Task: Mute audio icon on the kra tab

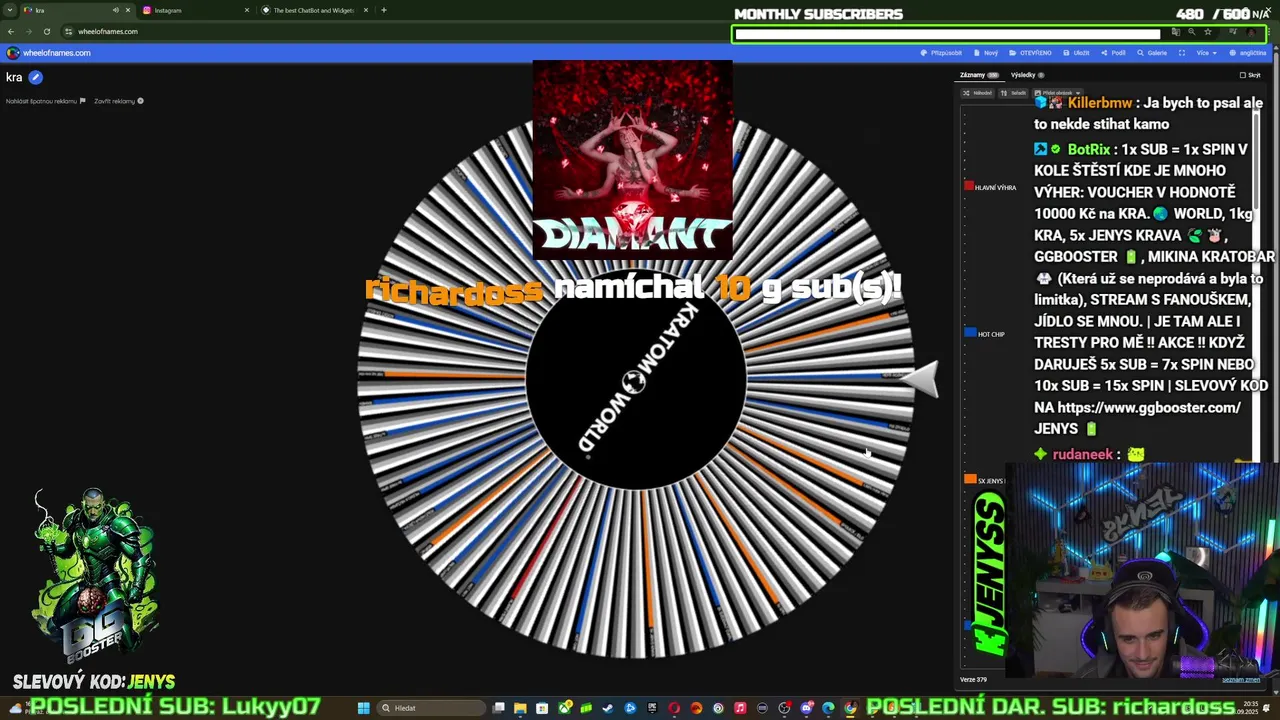Action: (115, 10)
